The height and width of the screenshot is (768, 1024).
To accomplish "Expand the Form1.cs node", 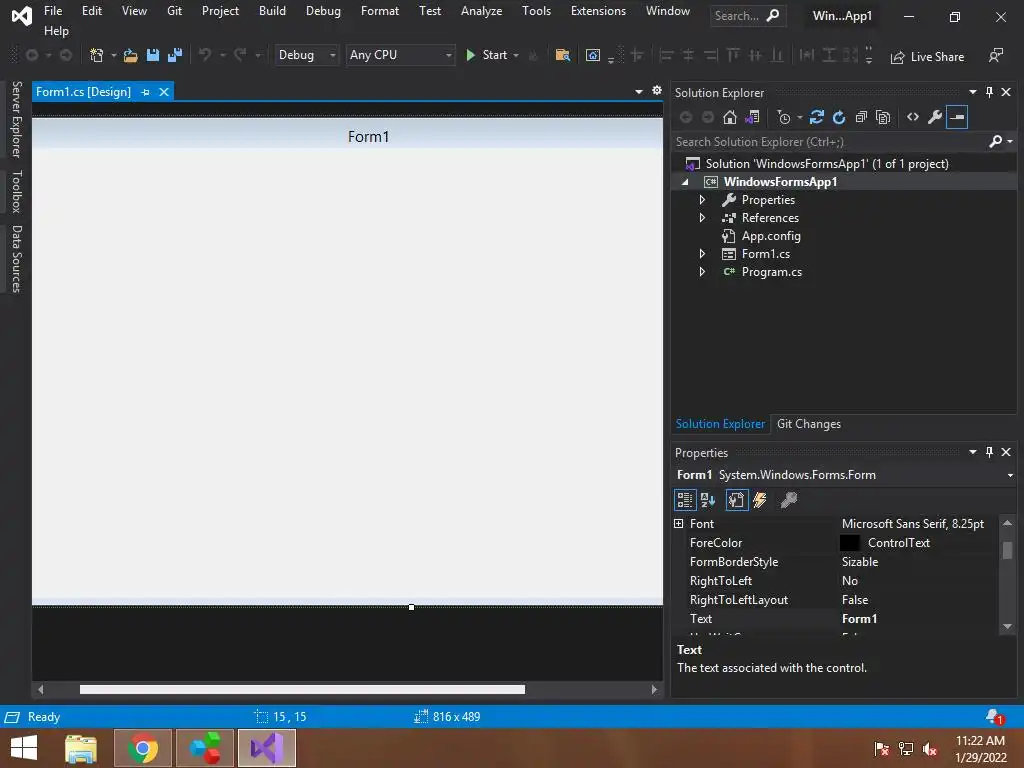I will pyautogui.click(x=703, y=253).
